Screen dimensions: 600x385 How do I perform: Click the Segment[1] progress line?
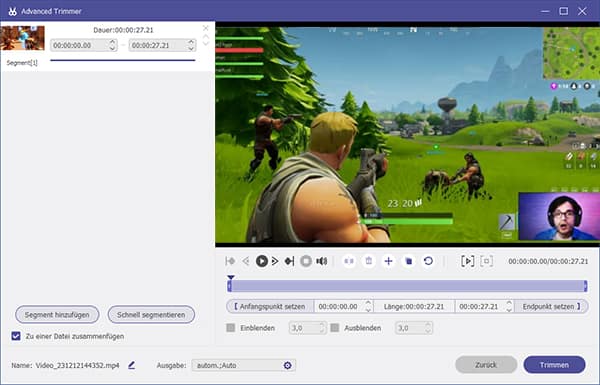point(123,60)
